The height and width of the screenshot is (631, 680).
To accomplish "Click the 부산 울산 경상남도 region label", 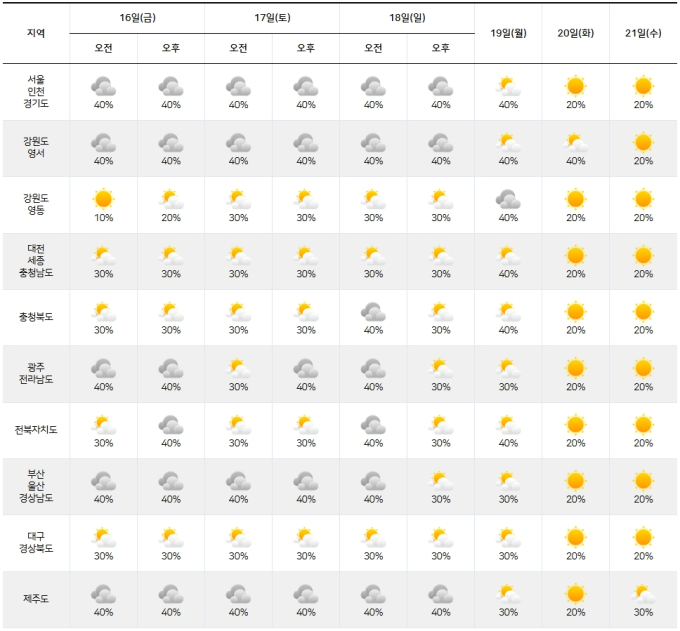I will 36,486.
